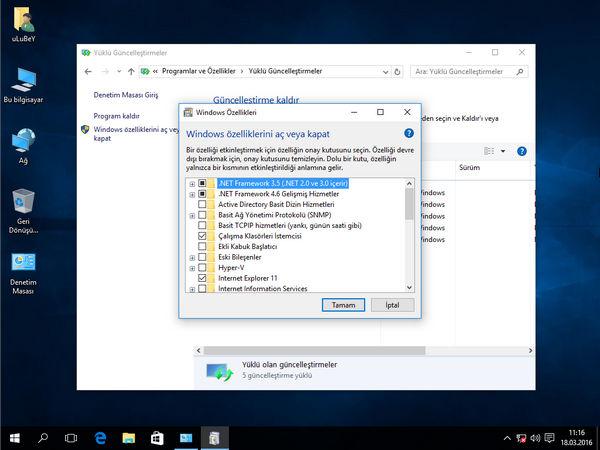Viewport: 600px width, 450px height.
Task: Click left arrow of horizontal scrollbar
Action: [x=198, y=351]
